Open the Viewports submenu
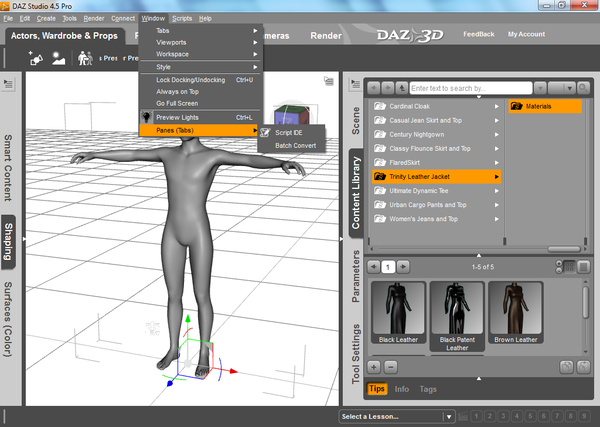 [201, 42]
